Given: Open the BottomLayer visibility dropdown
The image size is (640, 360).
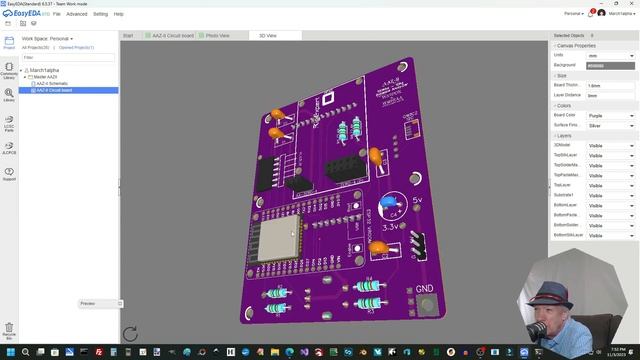Looking at the screenshot, I should (x=610, y=206).
